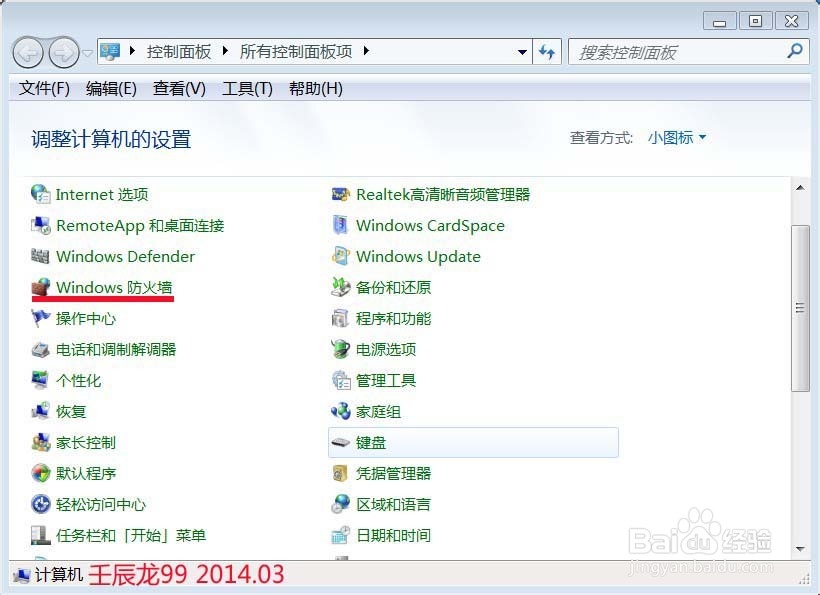Click the 所有控制面板项 breadcrumb segment
This screenshot has width=820, height=595.
click(x=296, y=51)
